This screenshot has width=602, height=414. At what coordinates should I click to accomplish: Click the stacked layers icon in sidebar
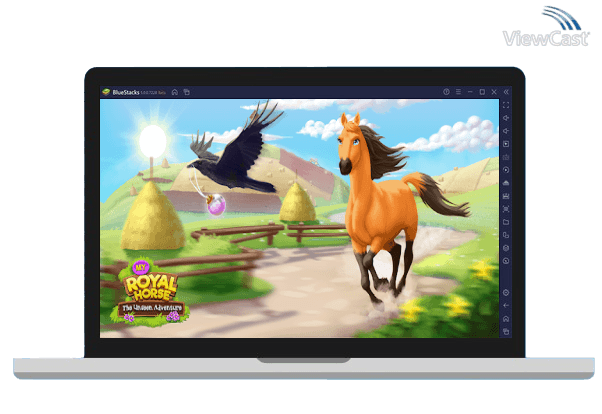[506, 248]
